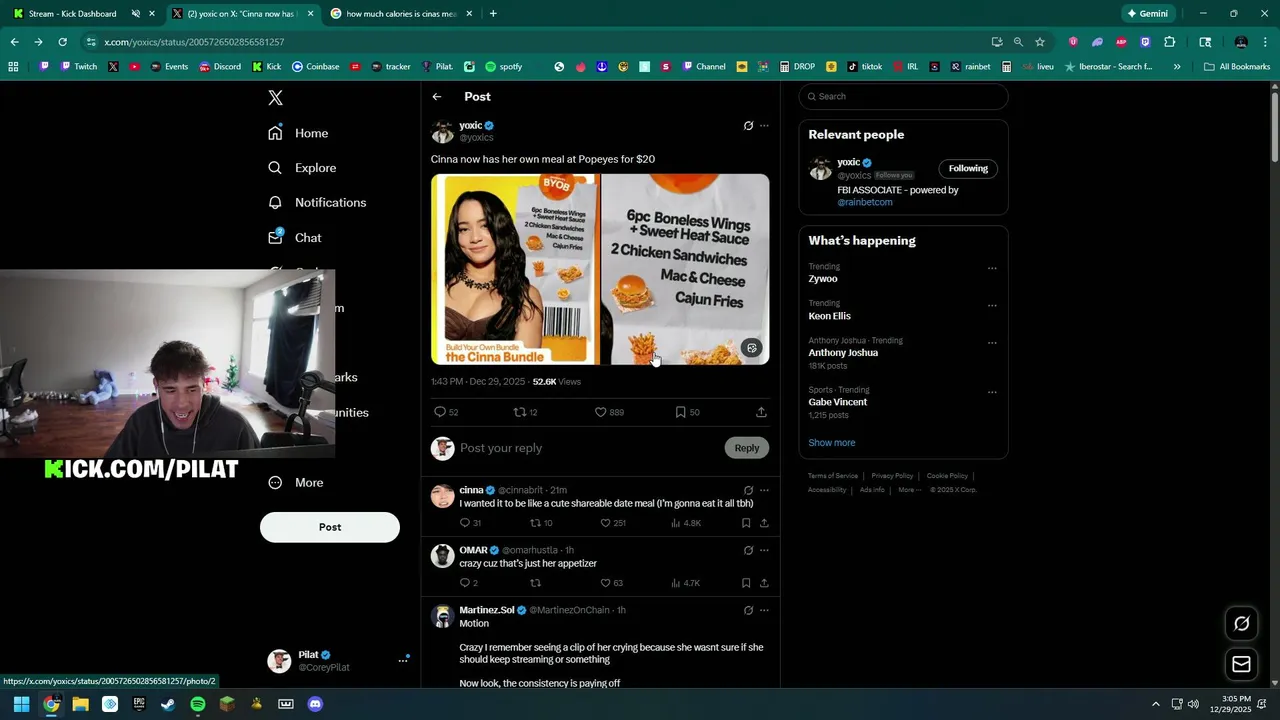Repost OMAR's reply
Viewport: 1280px width, 720px height.
535,583
